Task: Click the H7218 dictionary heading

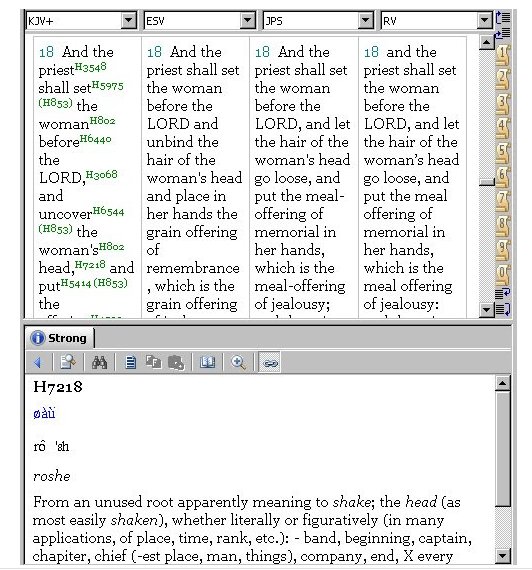Action: pyautogui.click(x=58, y=387)
